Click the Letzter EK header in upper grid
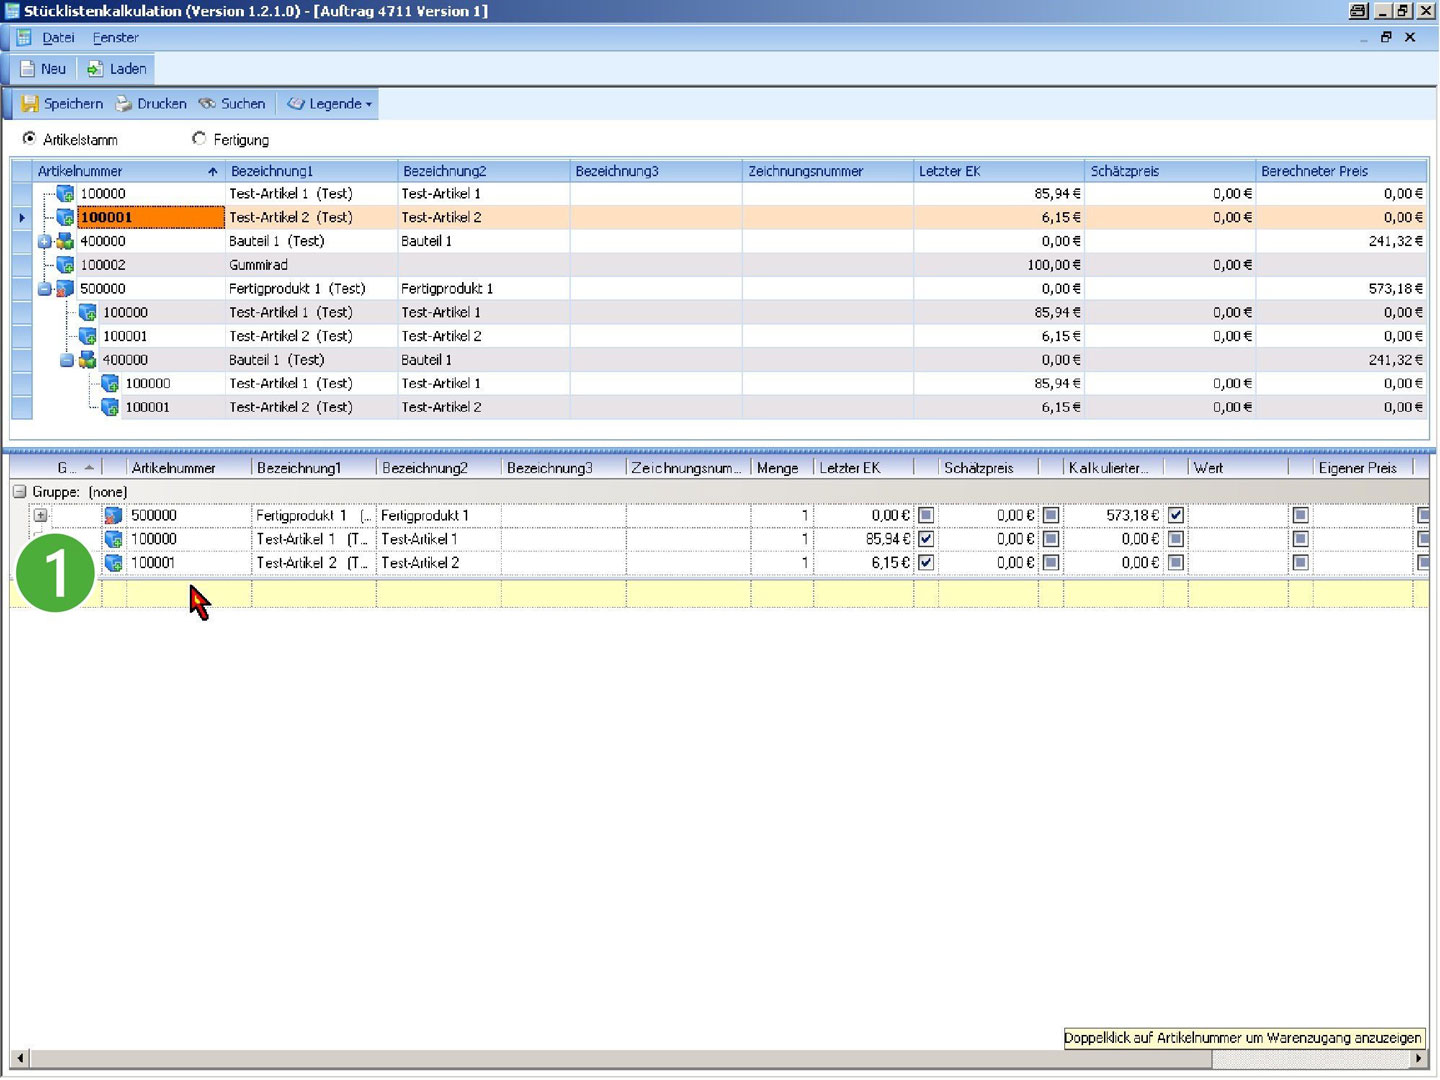The height and width of the screenshot is (1080, 1440). (x=998, y=171)
